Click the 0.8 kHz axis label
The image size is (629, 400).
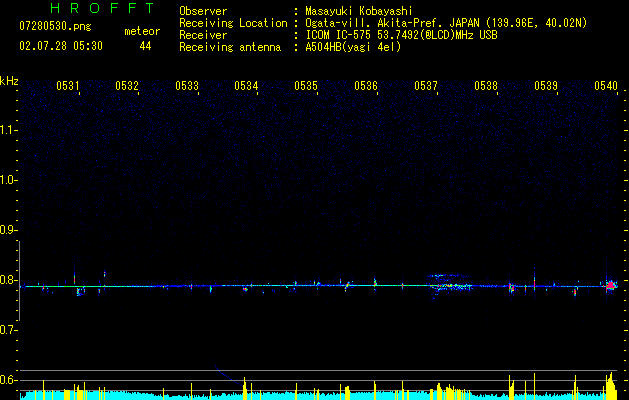click(x=8, y=280)
